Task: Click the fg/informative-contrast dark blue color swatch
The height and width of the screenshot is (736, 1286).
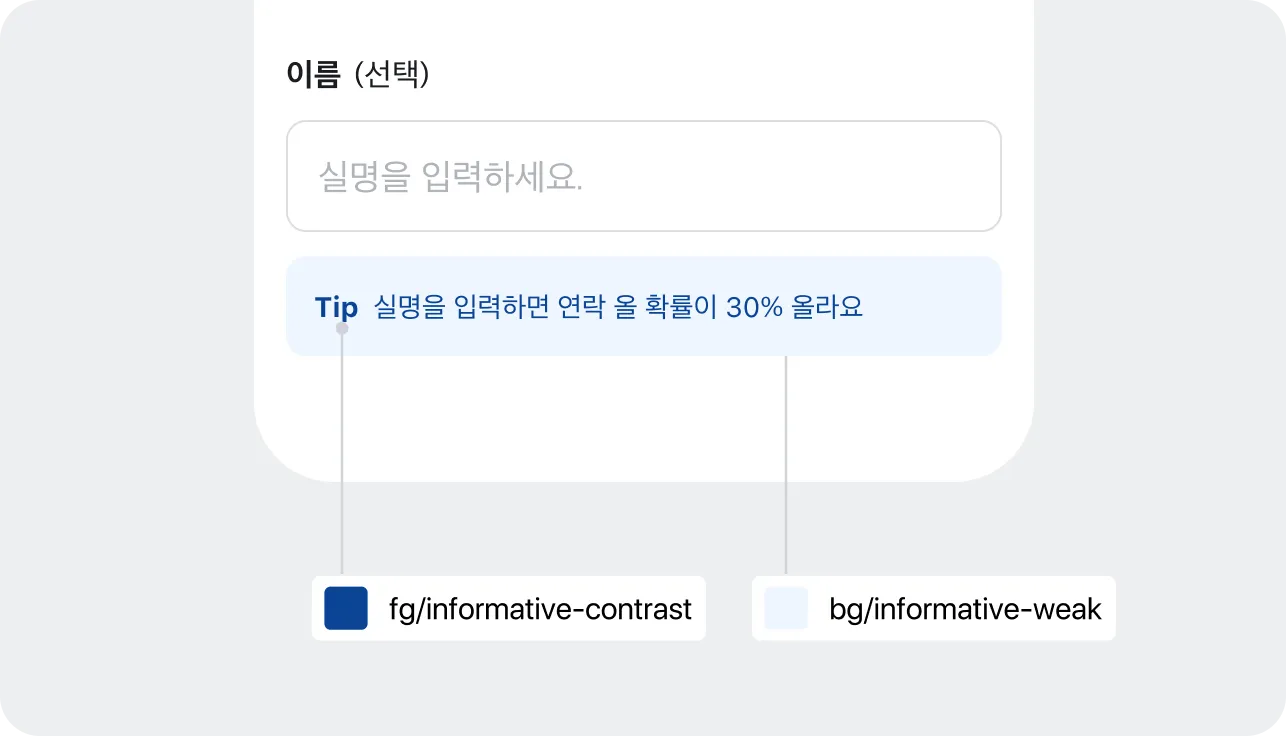Action: (345, 608)
